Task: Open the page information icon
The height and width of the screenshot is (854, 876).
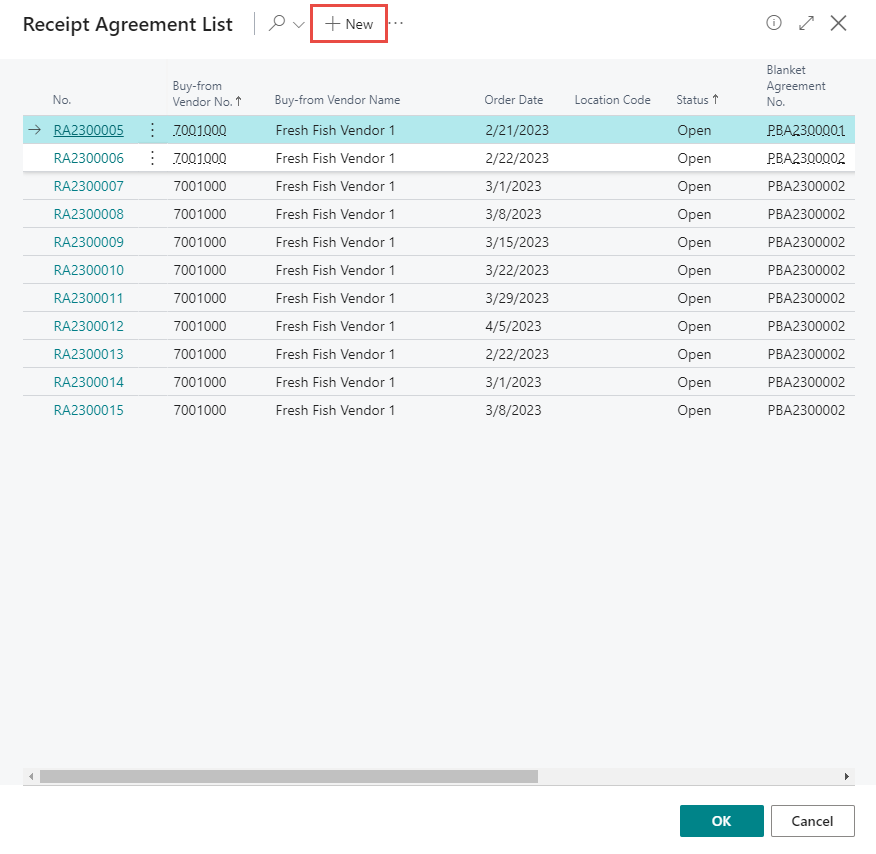Action: point(773,23)
